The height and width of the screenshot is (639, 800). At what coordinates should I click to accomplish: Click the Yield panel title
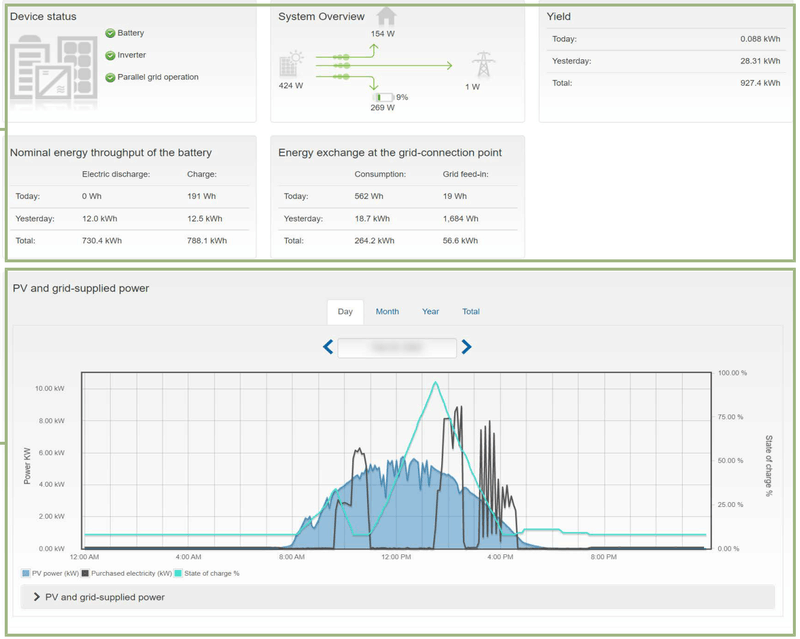coord(559,16)
